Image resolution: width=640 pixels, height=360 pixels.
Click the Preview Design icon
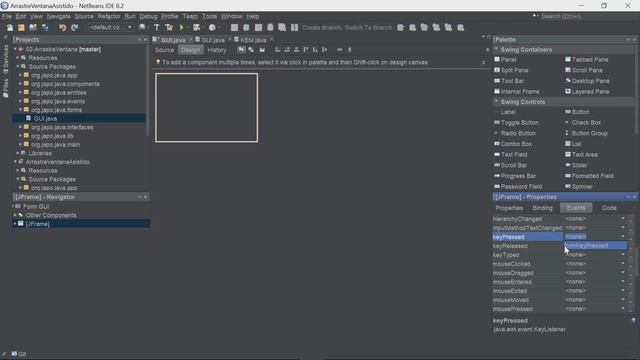pos(262,50)
